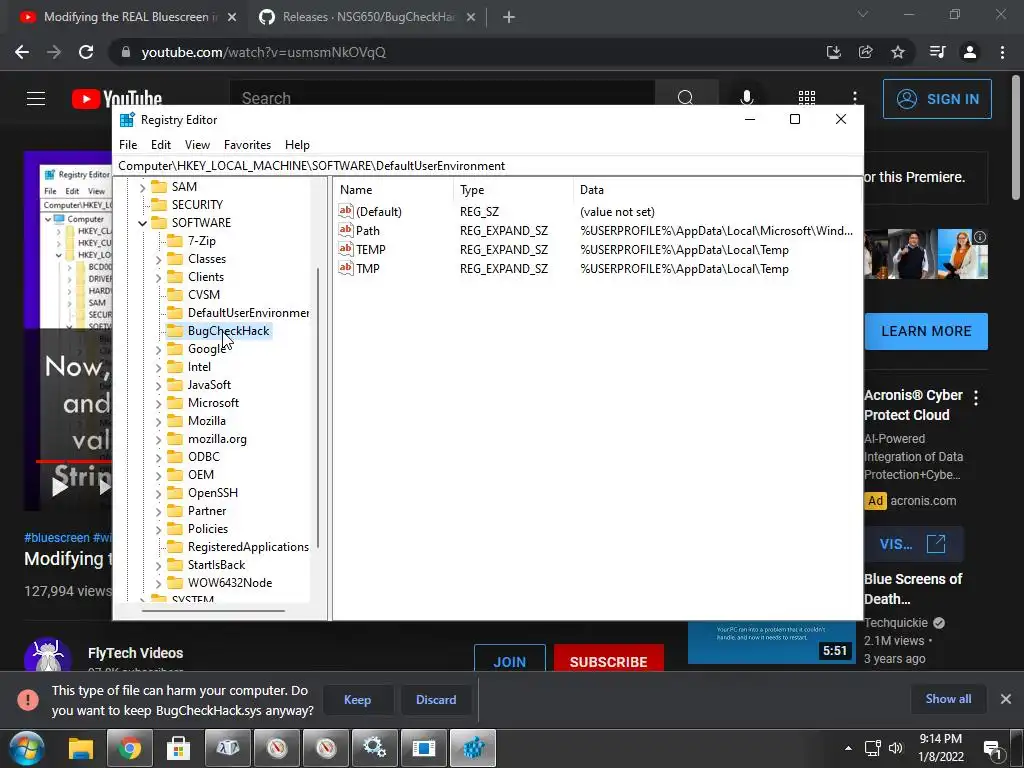Open Chrome three-dot menu
Image resolution: width=1024 pixels, height=768 pixels.
1002,52
